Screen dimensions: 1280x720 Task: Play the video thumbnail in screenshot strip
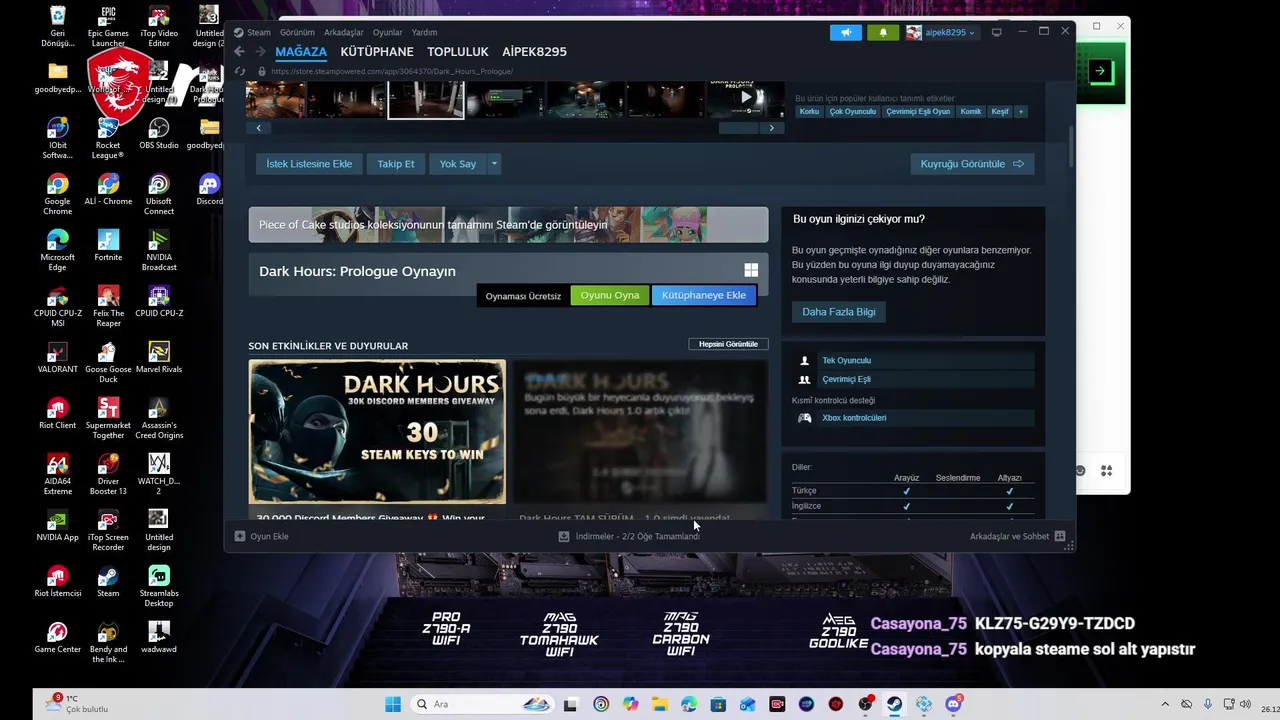point(746,98)
